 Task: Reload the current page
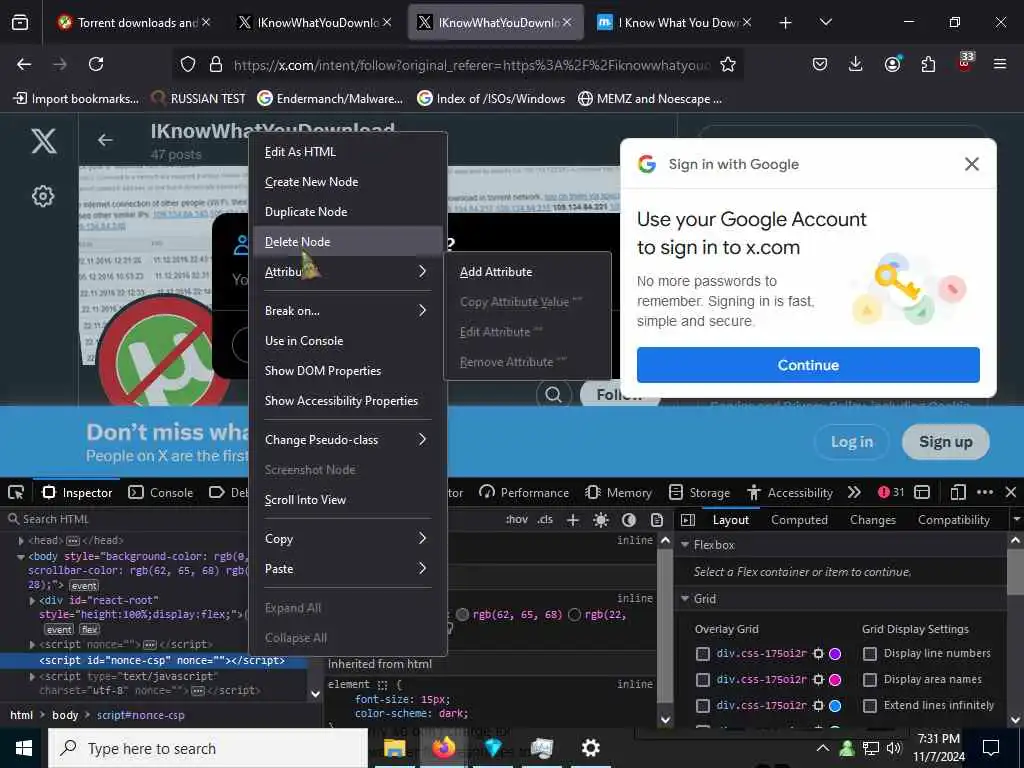tap(96, 64)
